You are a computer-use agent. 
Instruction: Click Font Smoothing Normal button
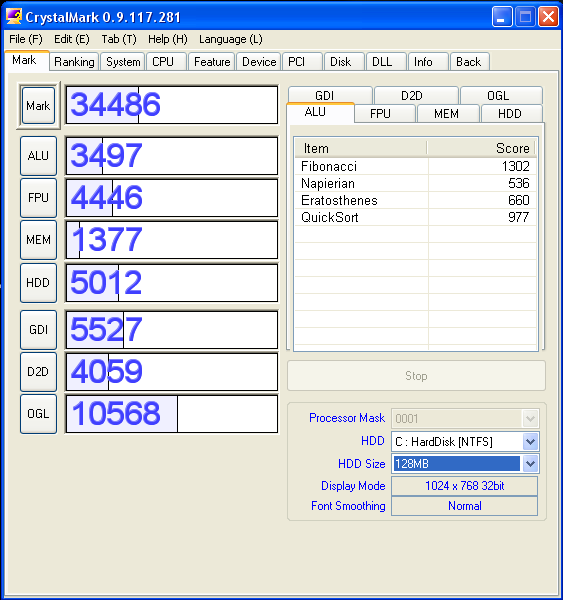(x=465, y=506)
